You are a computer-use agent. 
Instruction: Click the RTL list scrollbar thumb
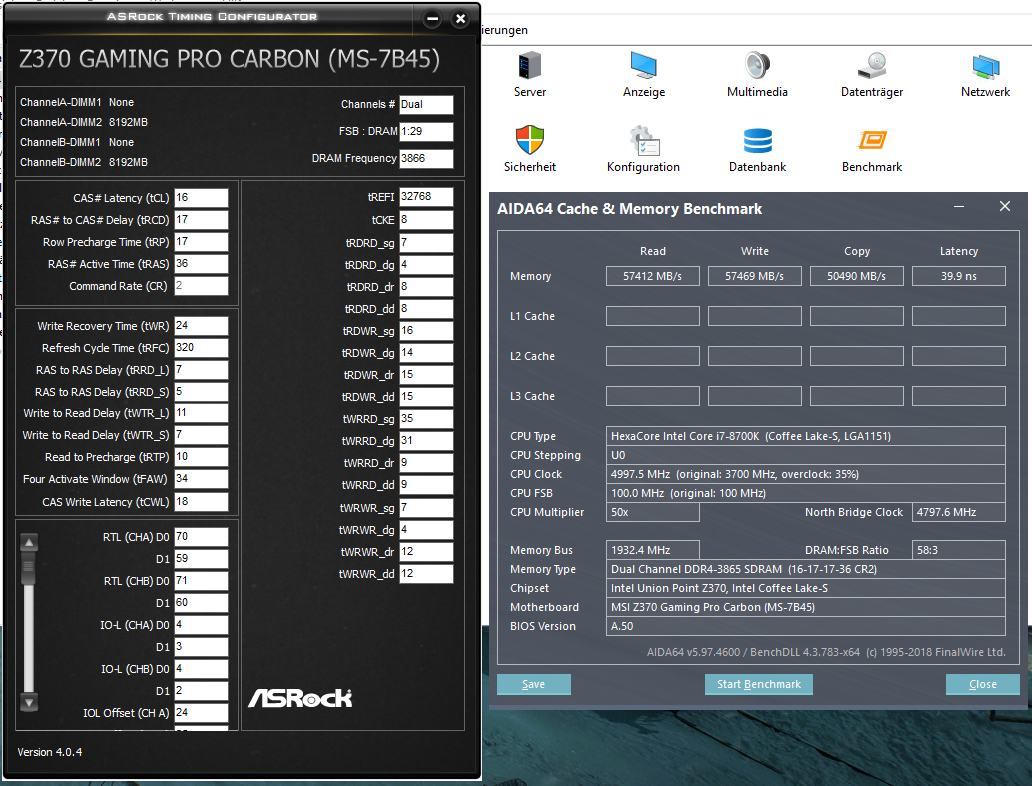(29, 568)
